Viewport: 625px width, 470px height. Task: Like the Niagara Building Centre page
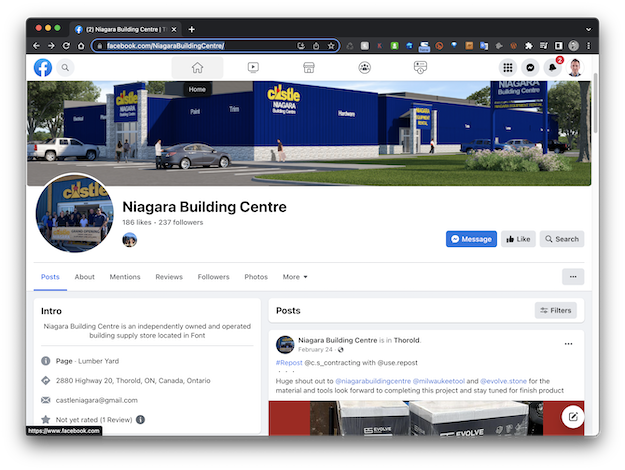(518, 239)
